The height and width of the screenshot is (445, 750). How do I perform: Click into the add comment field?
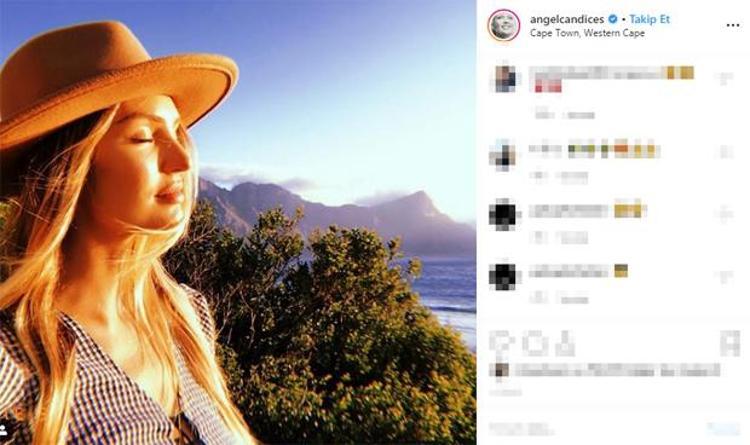click(x=591, y=428)
